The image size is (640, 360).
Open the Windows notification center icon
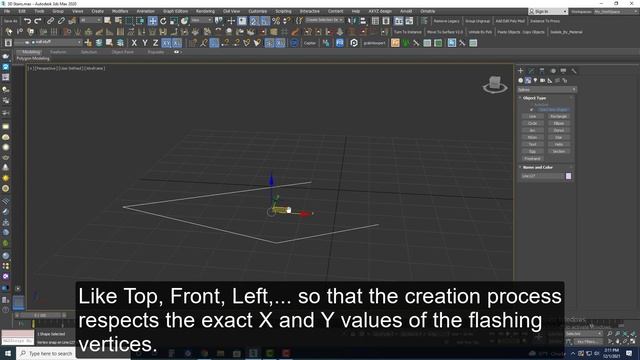click(629, 353)
